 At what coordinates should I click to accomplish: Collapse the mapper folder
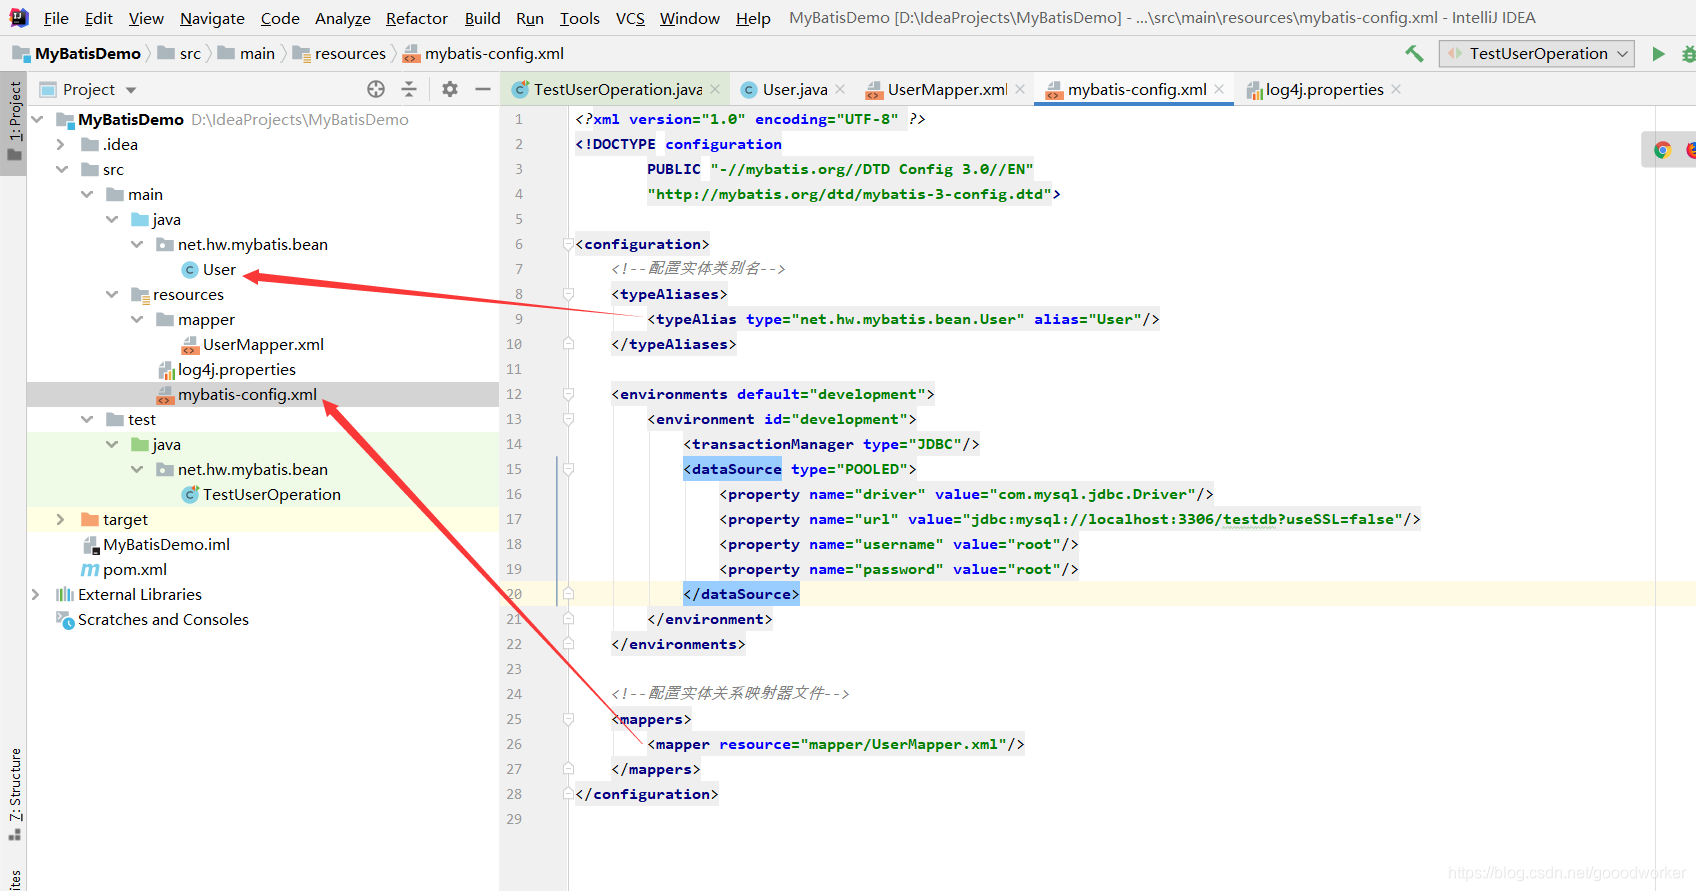click(x=137, y=319)
